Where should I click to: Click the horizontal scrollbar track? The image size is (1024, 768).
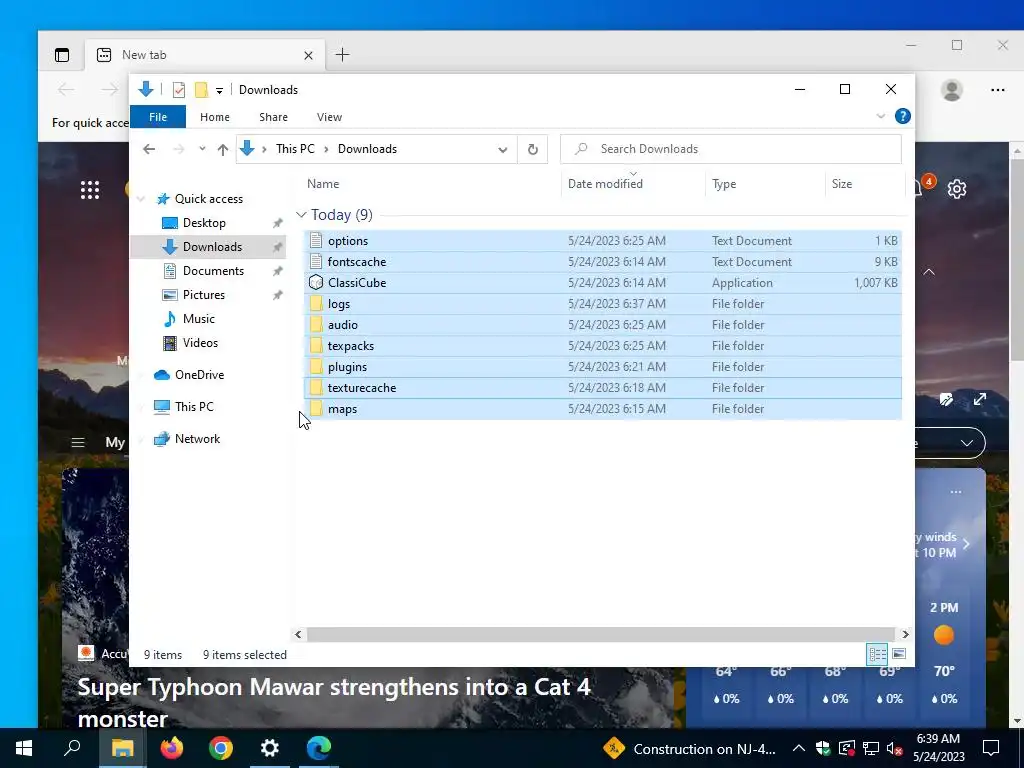pos(600,634)
